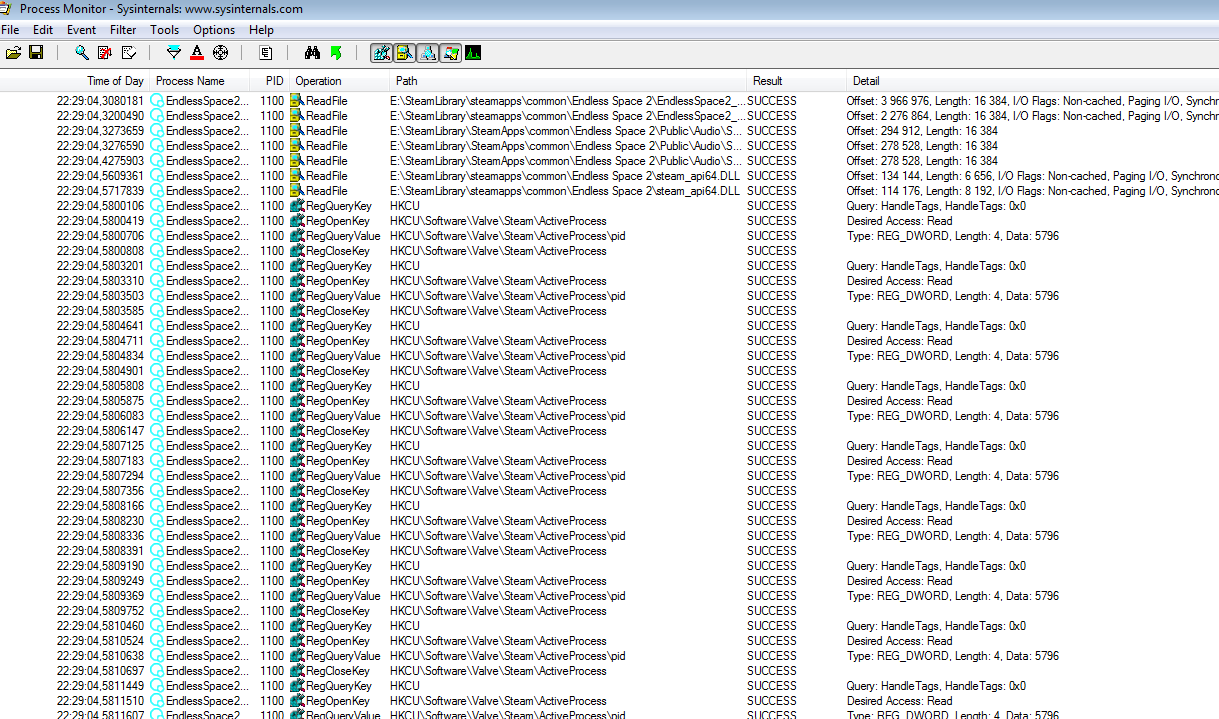Toggle show file system activity filter

coord(404,53)
